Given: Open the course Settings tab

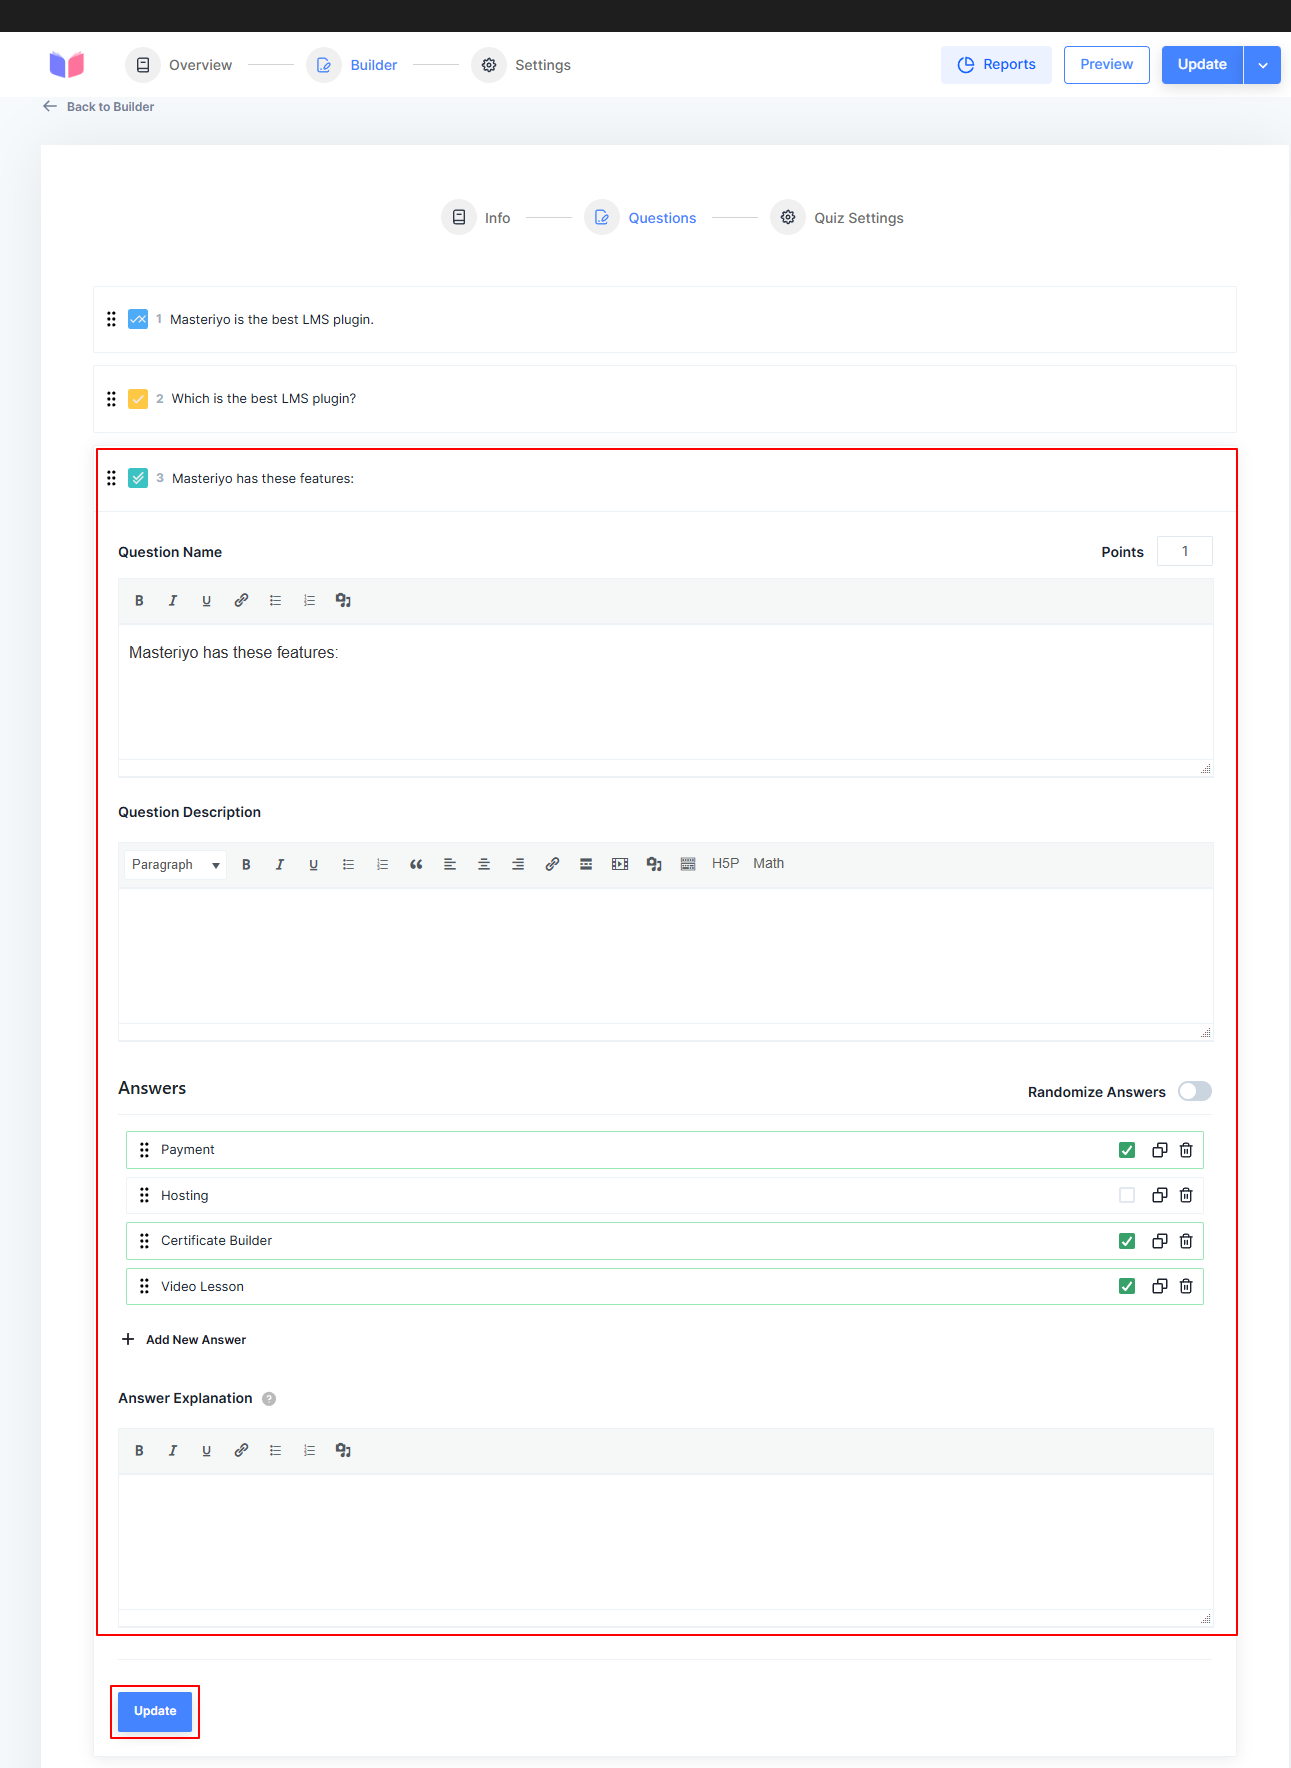Looking at the screenshot, I should [521, 65].
